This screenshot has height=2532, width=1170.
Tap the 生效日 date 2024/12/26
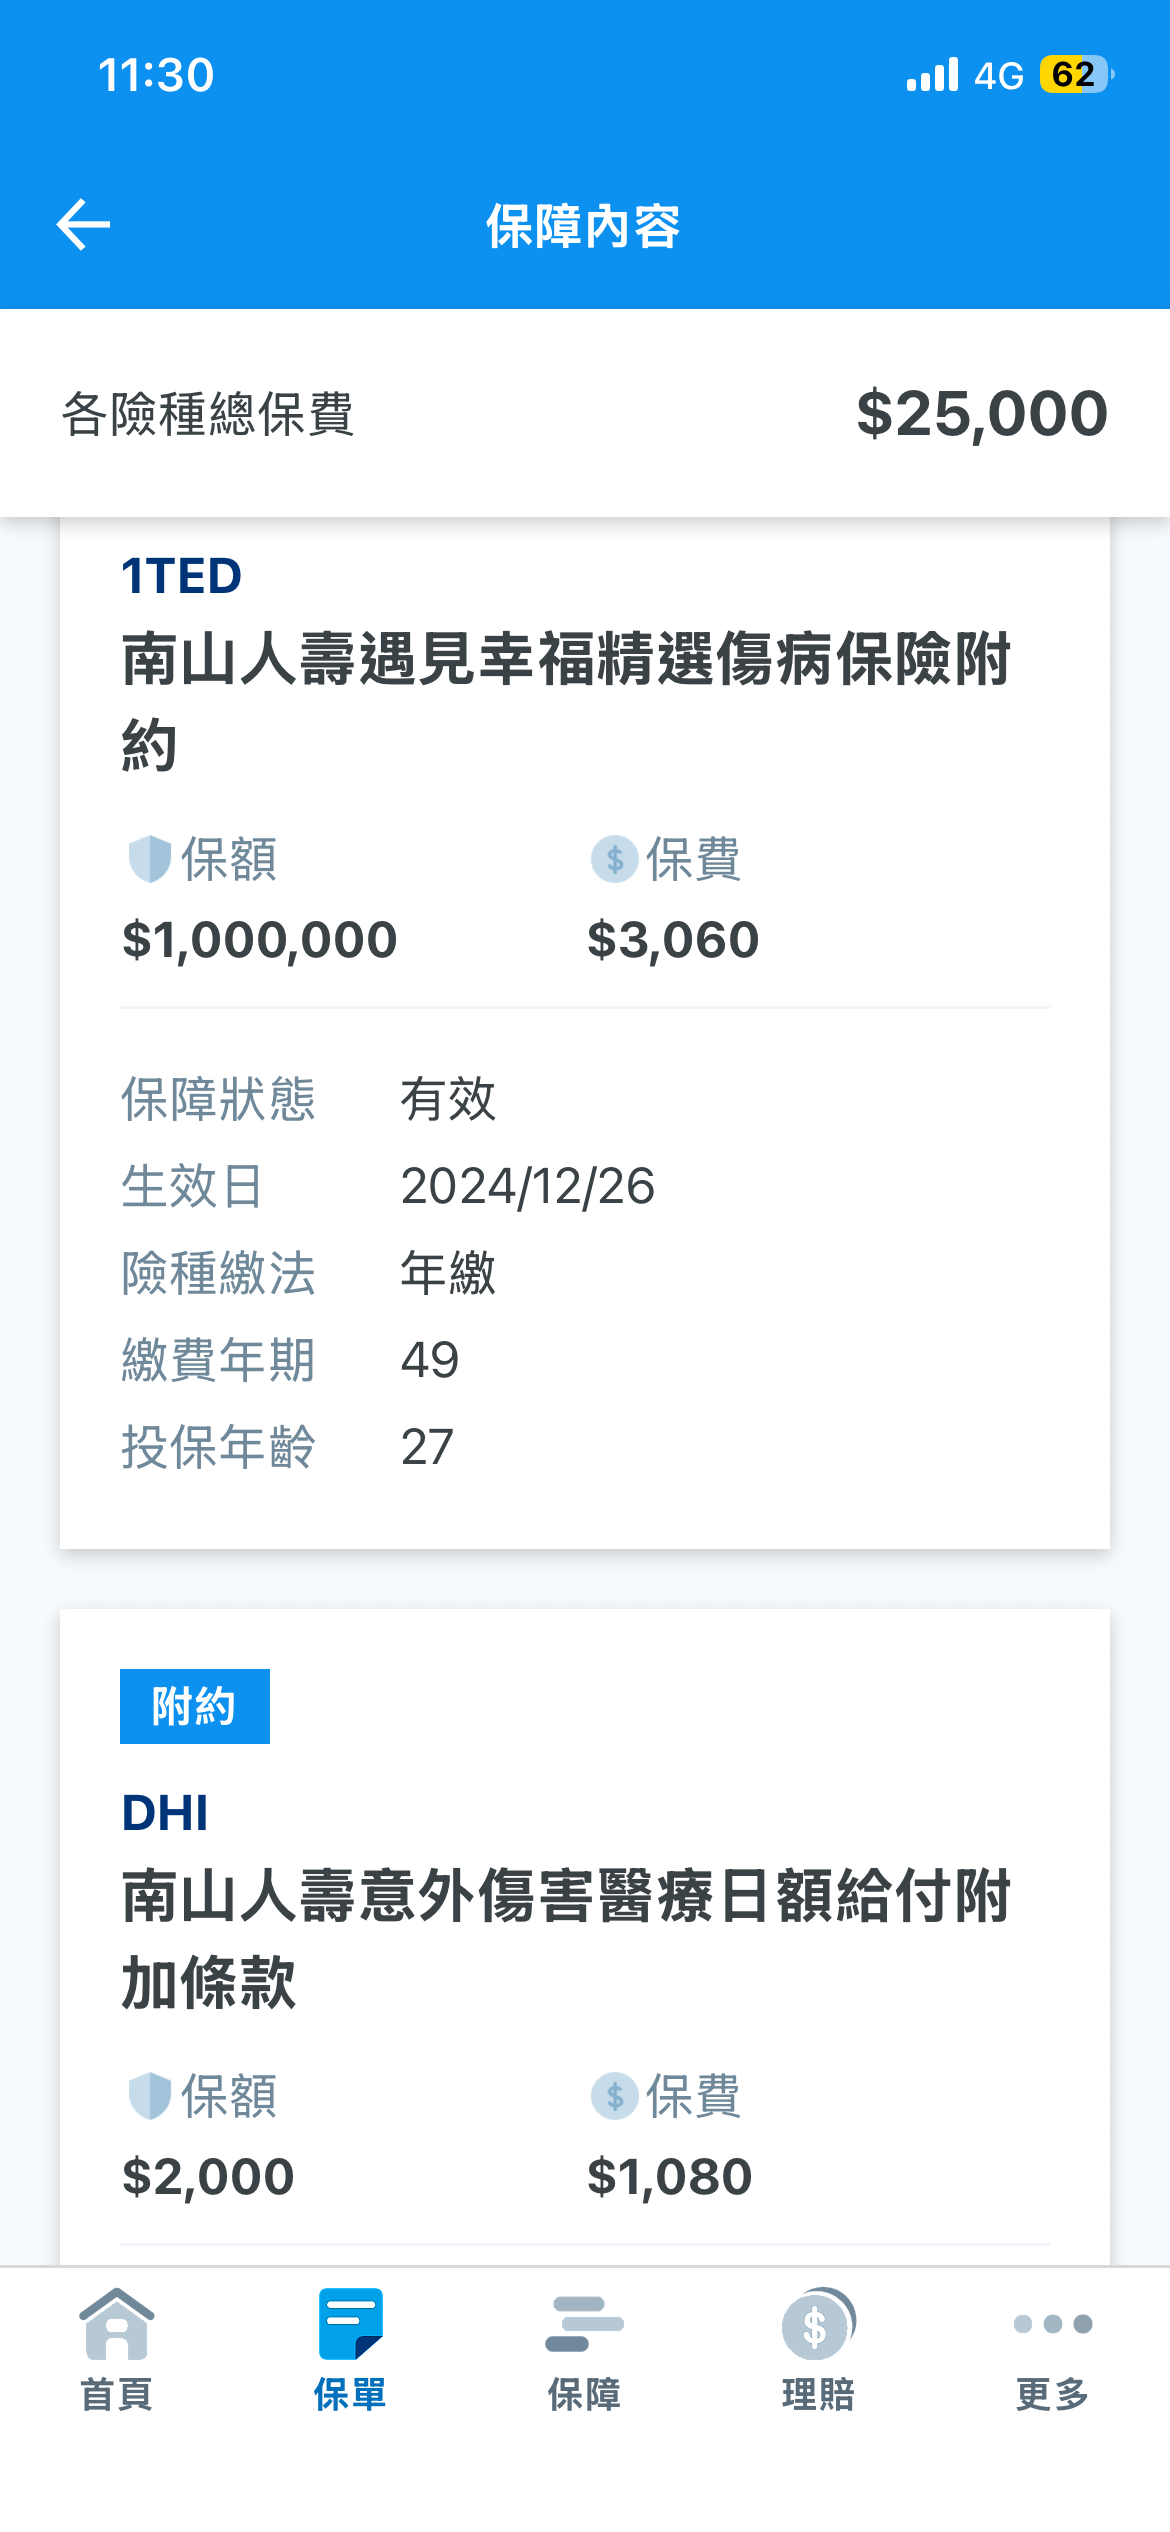point(527,1186)
